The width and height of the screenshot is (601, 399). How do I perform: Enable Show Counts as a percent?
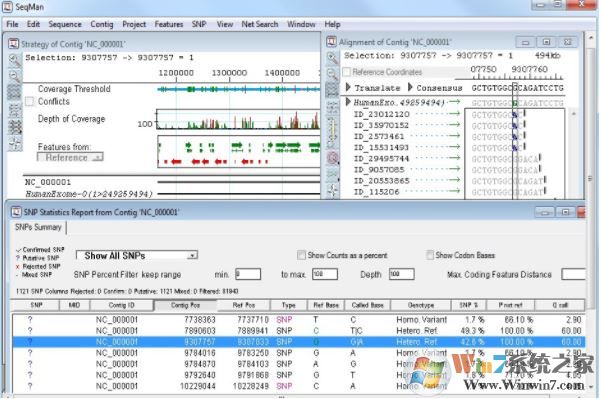click(301, 255)
